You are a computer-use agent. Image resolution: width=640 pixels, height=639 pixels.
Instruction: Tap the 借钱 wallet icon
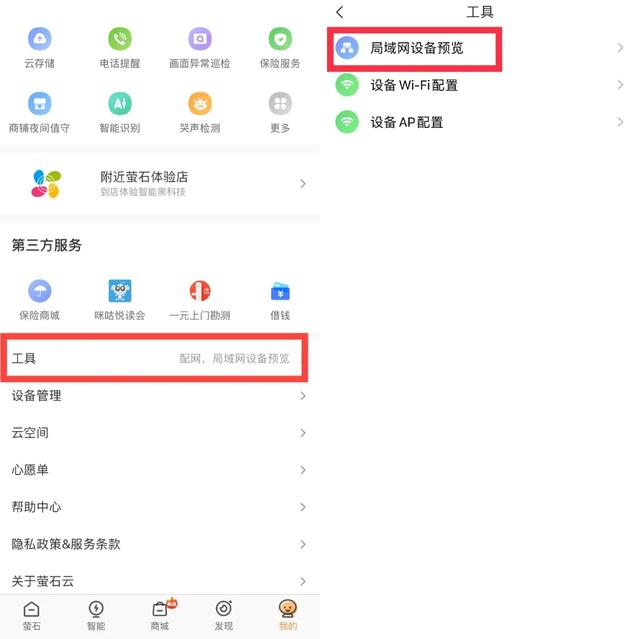tap(280, 291)
